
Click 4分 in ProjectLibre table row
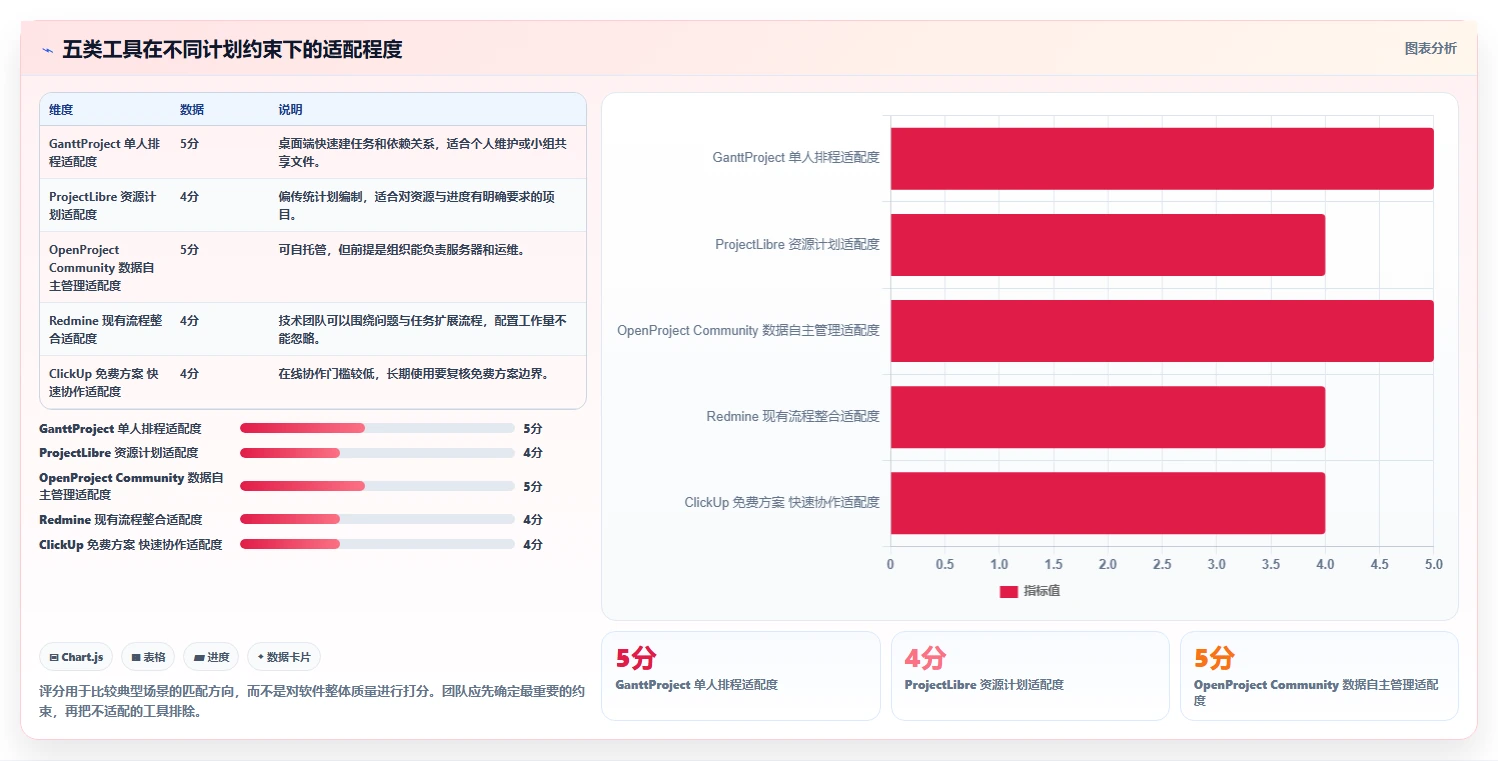point(189,197)
